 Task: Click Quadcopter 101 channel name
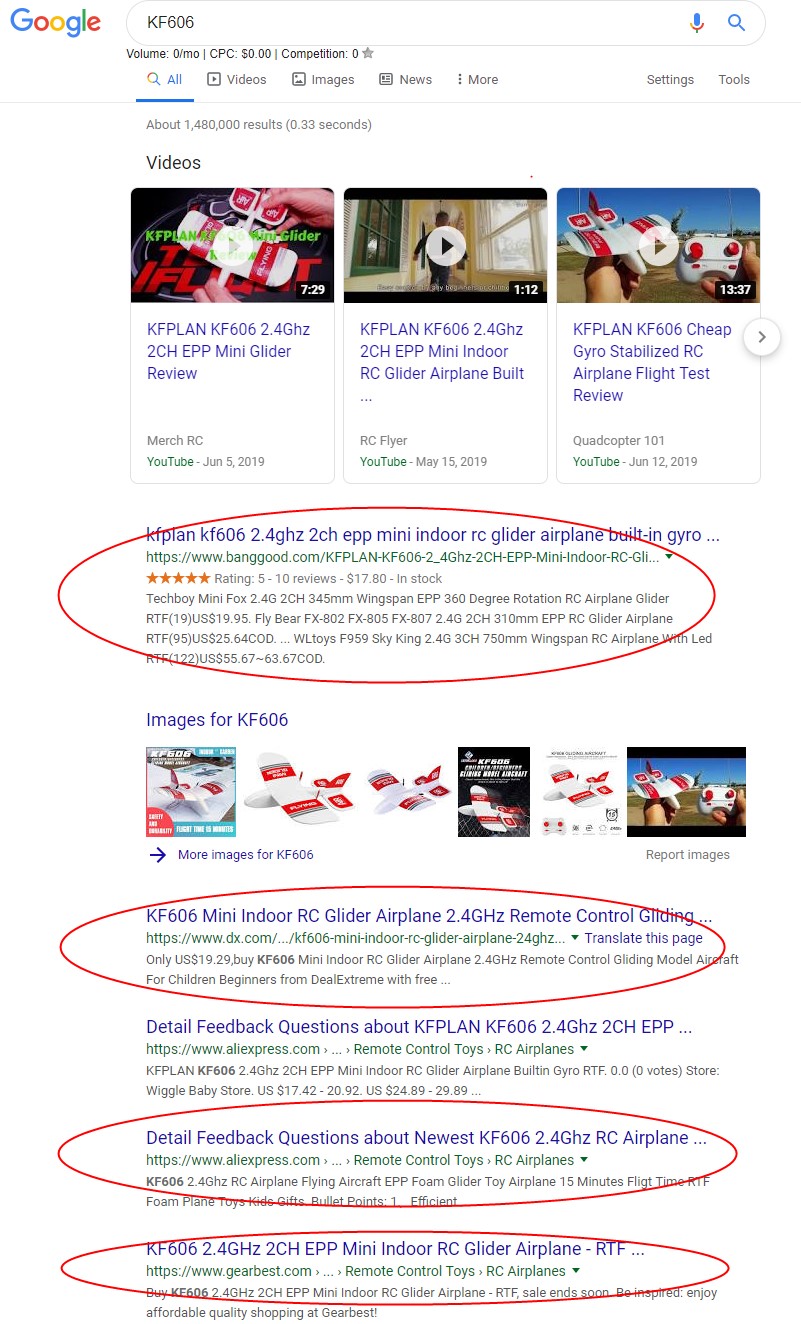click(619, 441)
